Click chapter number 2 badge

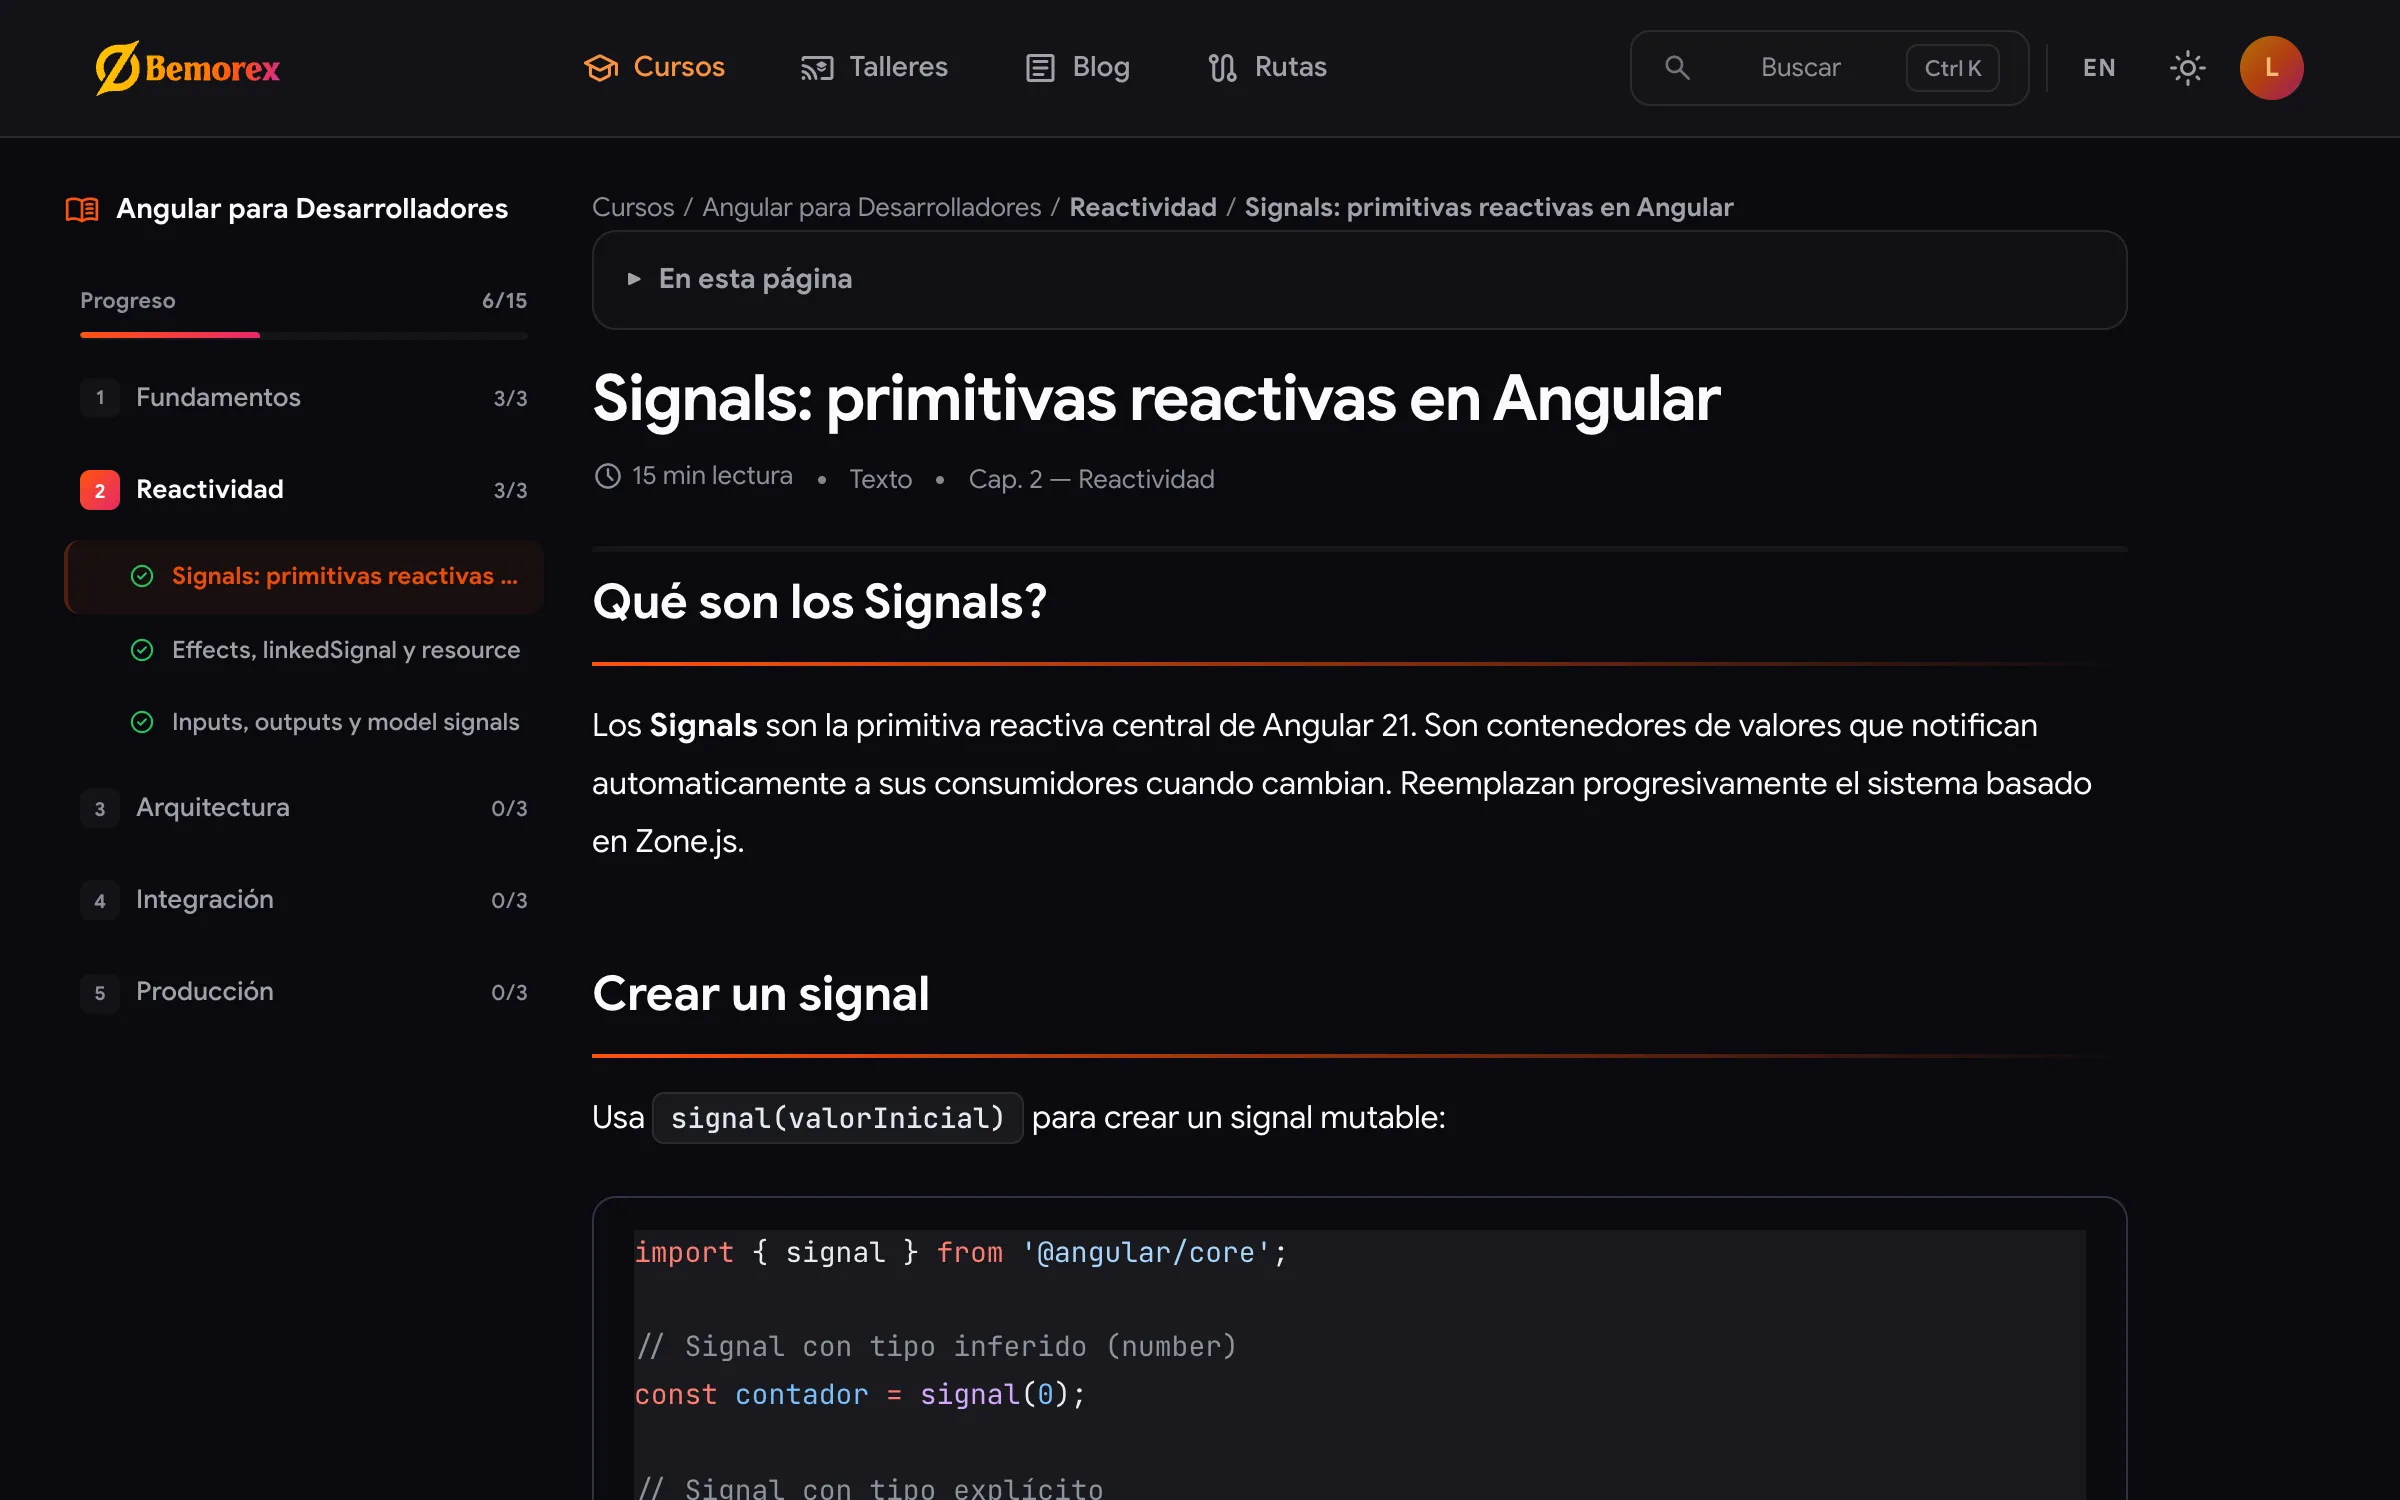100,490
